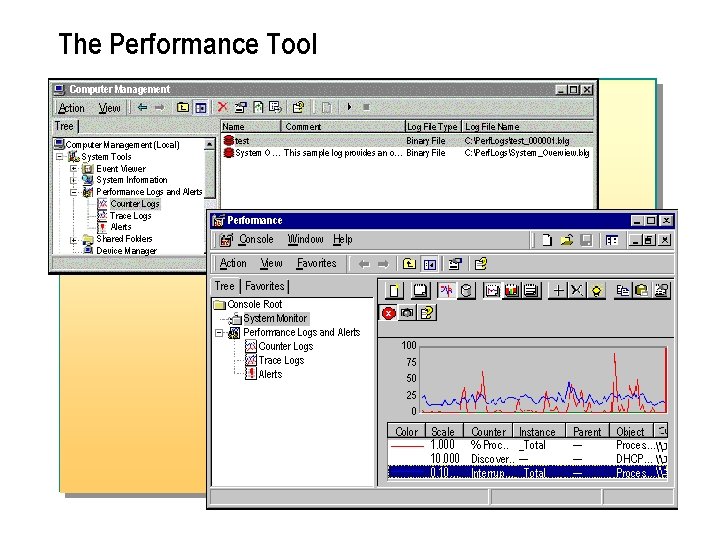This screenshot has width=720, height=540.
Task: Switch to View Histogram display
Action: 512,291
